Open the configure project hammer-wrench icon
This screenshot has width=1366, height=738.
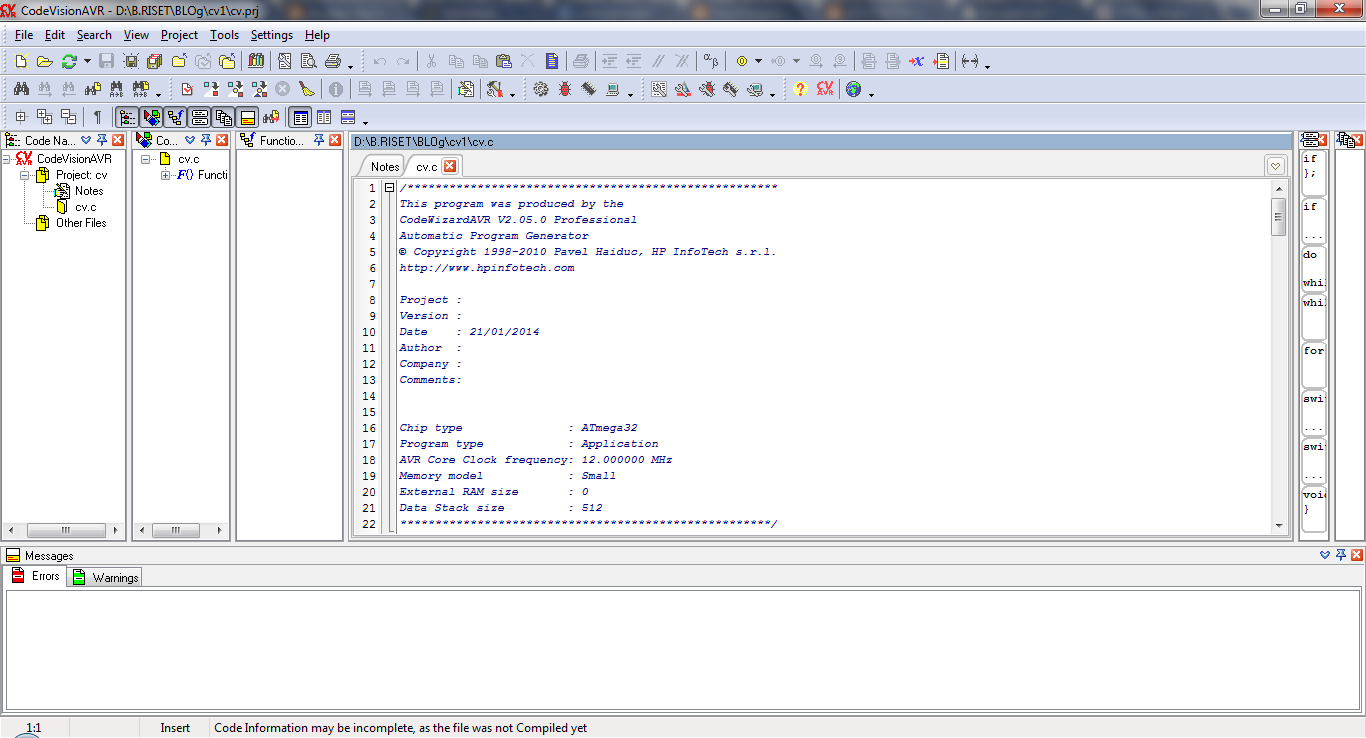click(494, 89)
